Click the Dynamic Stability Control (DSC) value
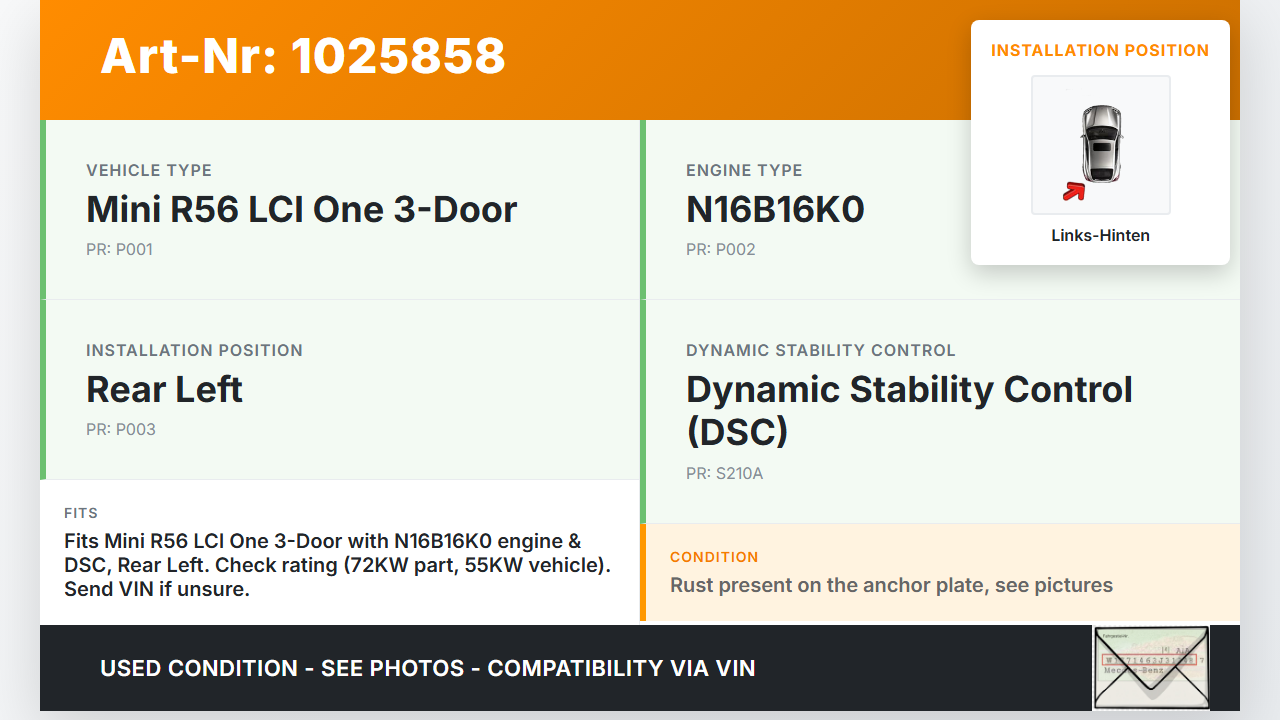The width and height of the screenshot is (1280, 720). point(909,410)
